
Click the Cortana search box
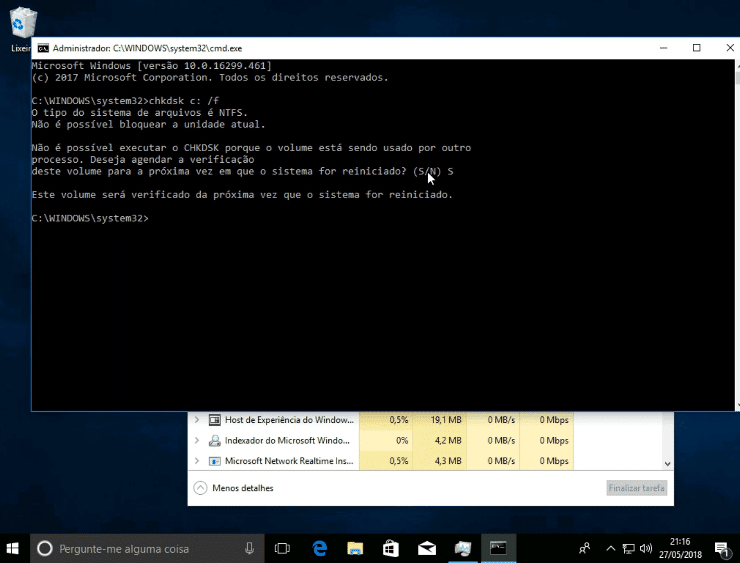(147, 548)
